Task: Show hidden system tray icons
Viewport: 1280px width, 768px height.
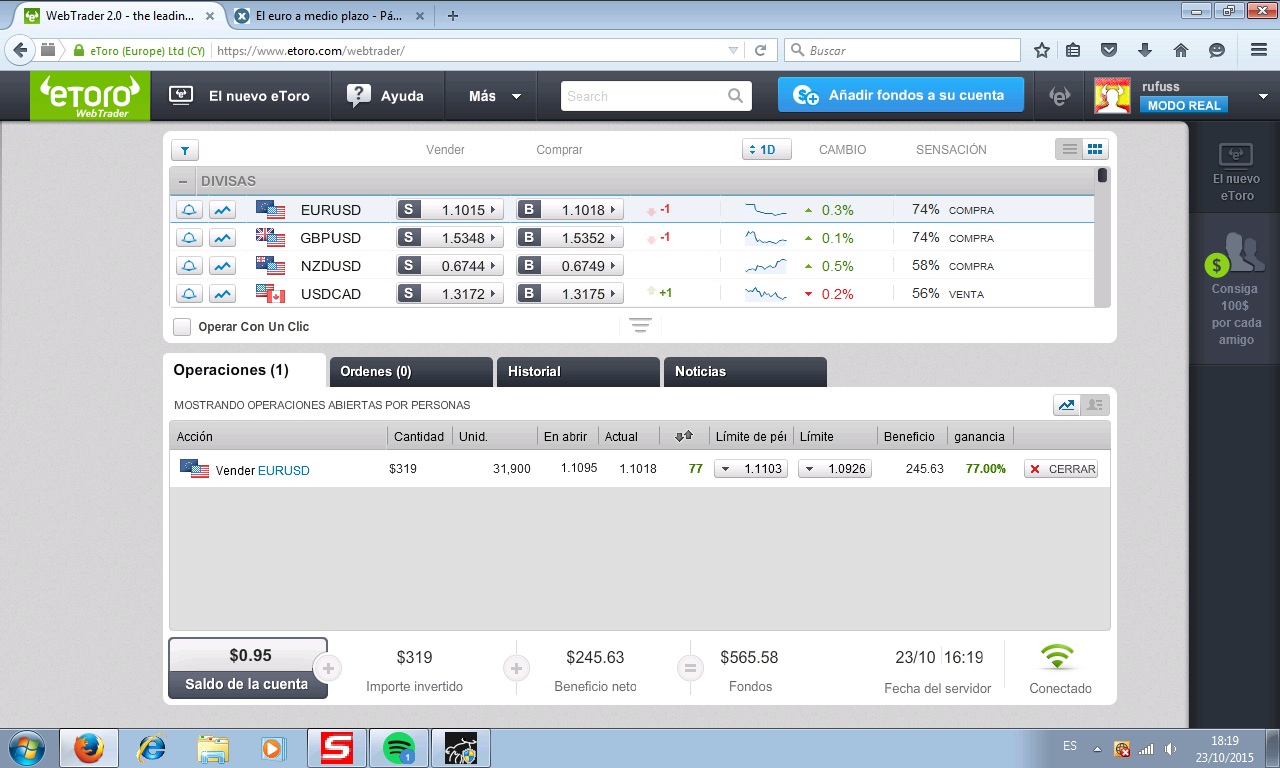Action: click(x=1098, y=748)
